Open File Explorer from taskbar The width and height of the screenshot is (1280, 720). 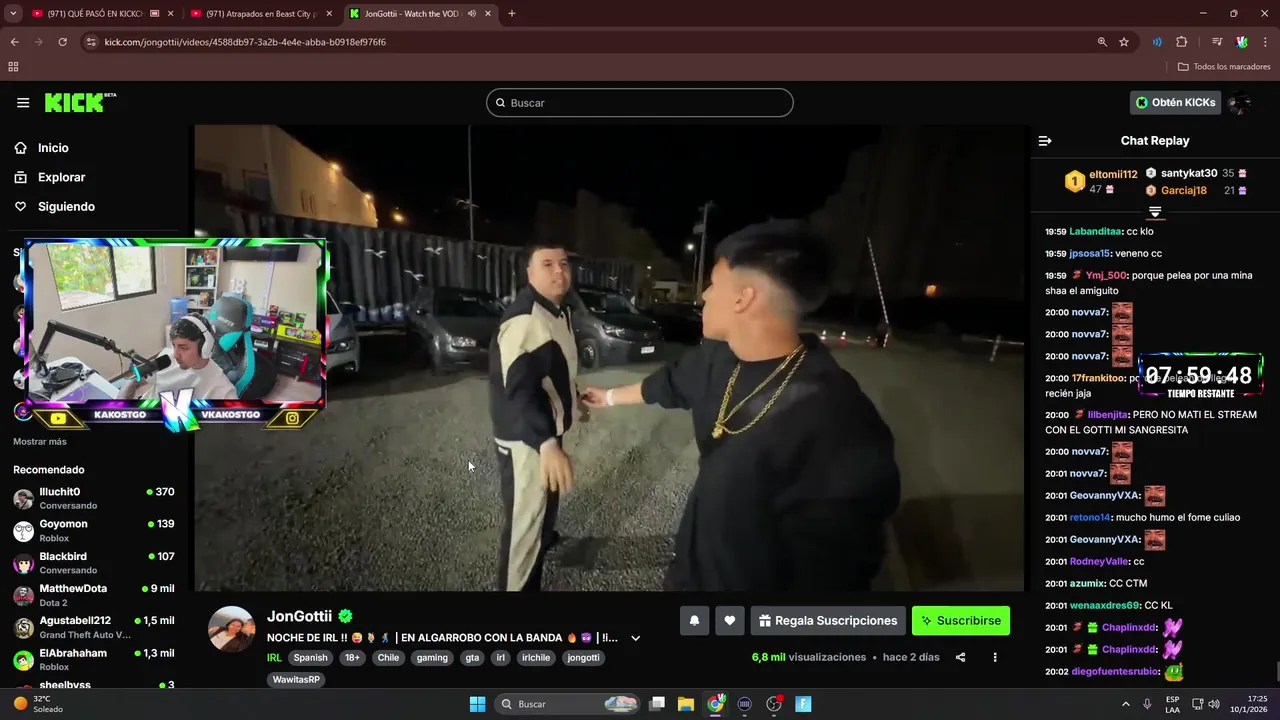coord(686,704)
